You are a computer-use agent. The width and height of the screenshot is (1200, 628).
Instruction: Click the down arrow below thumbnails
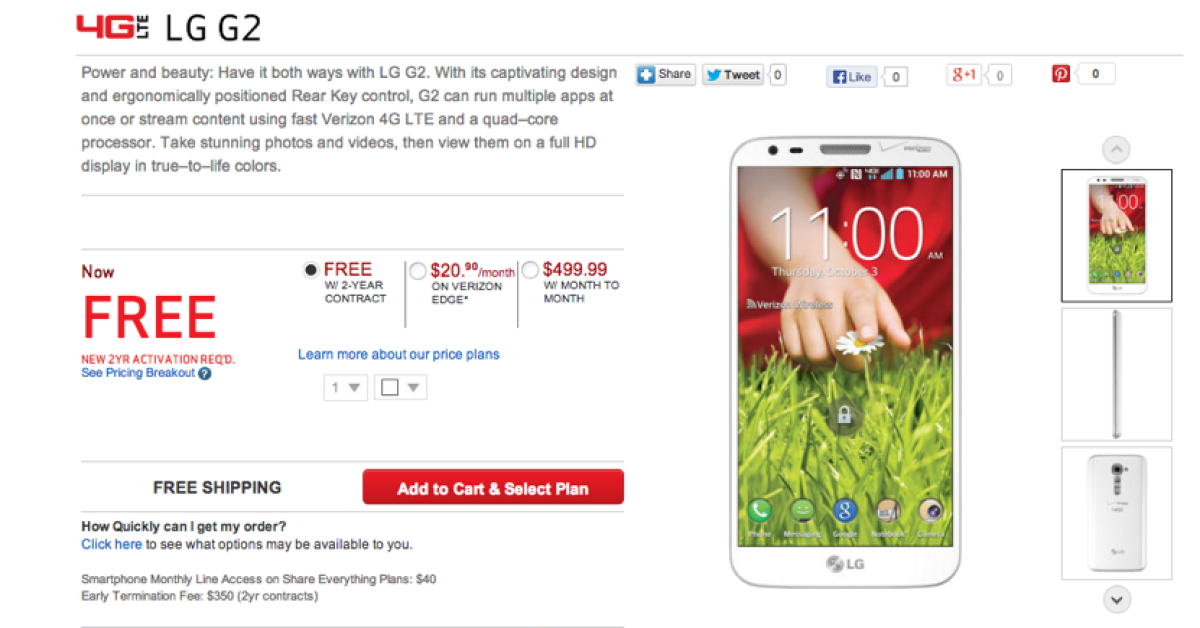pos(1116,600)
